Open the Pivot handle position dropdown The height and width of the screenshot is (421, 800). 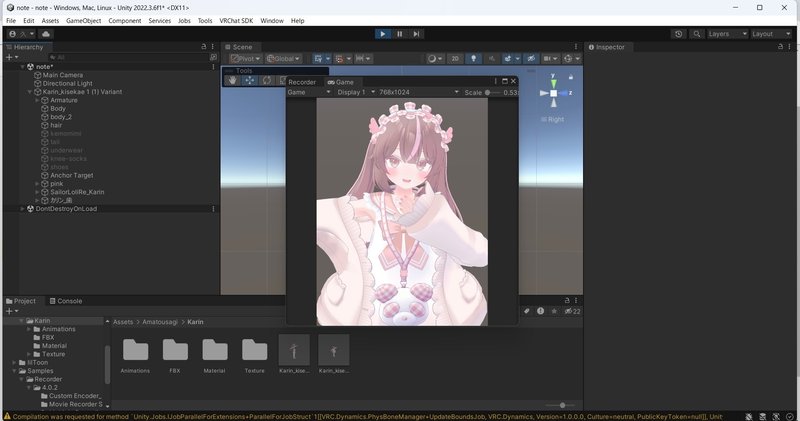(245, 59)
